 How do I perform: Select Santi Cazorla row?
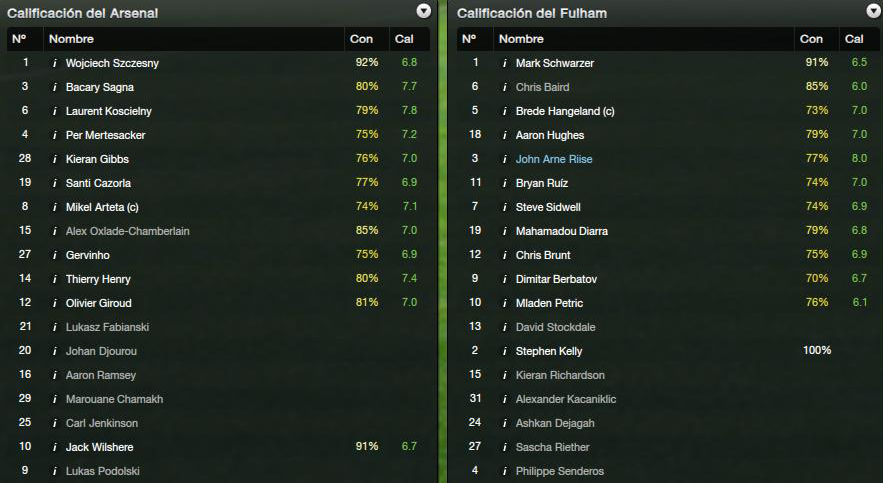[x=218, y=183]
